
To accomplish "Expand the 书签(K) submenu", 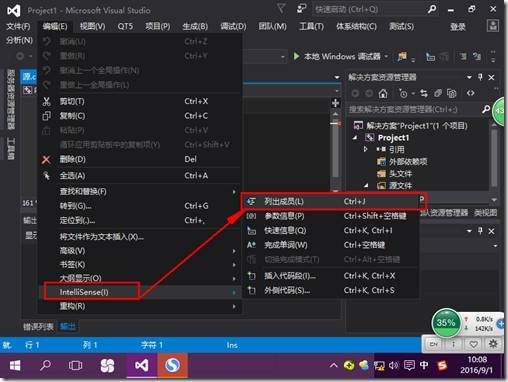I will coord(140,265).
